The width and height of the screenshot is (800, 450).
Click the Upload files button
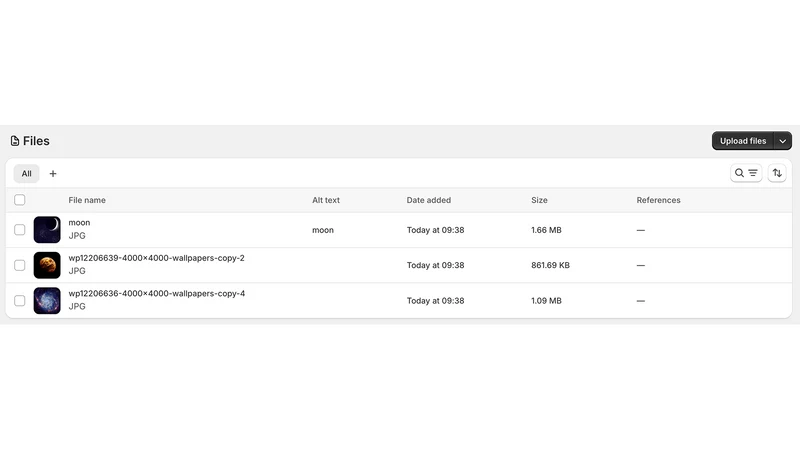pyautogui.click(x=743, y=141)
